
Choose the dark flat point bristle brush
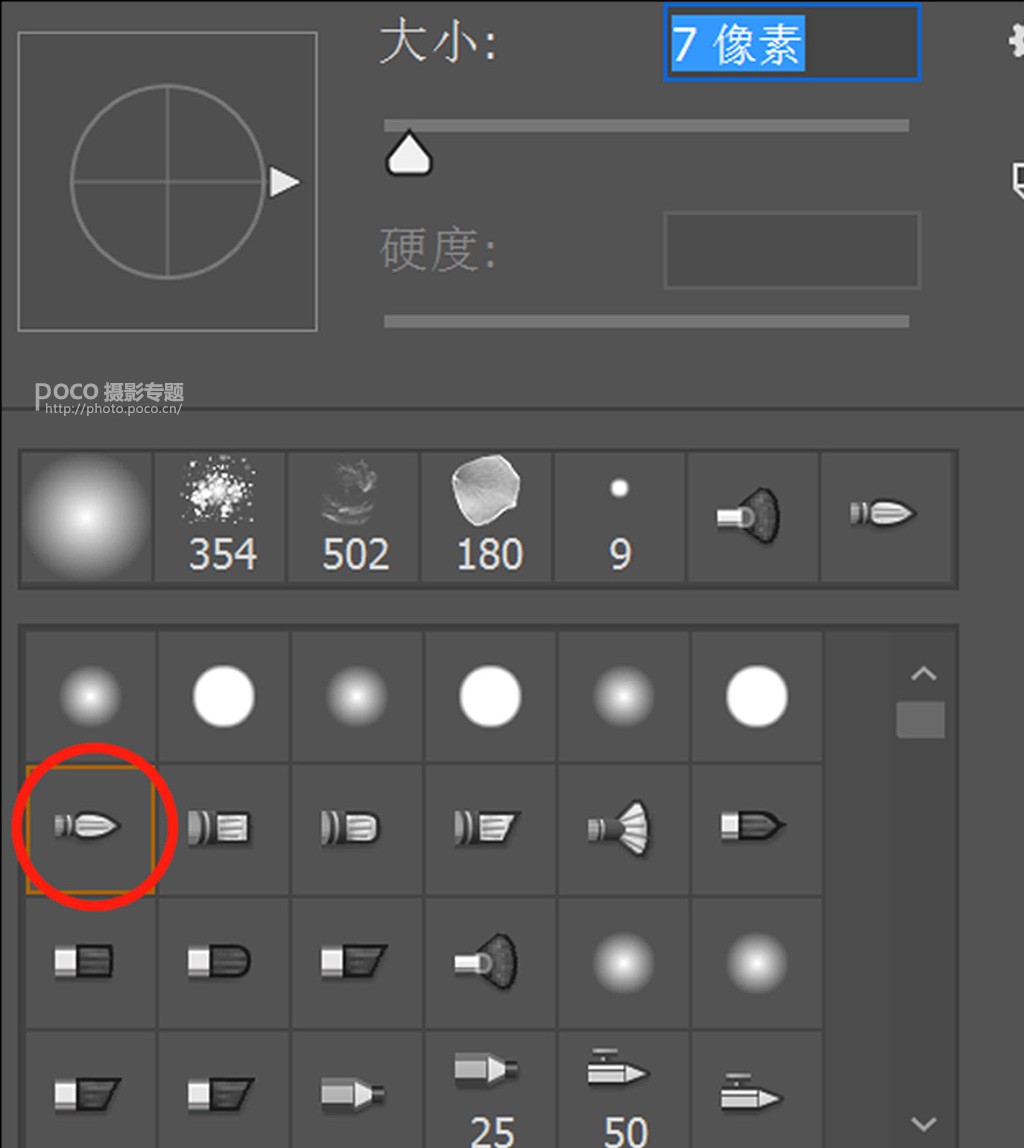(756, 829)
